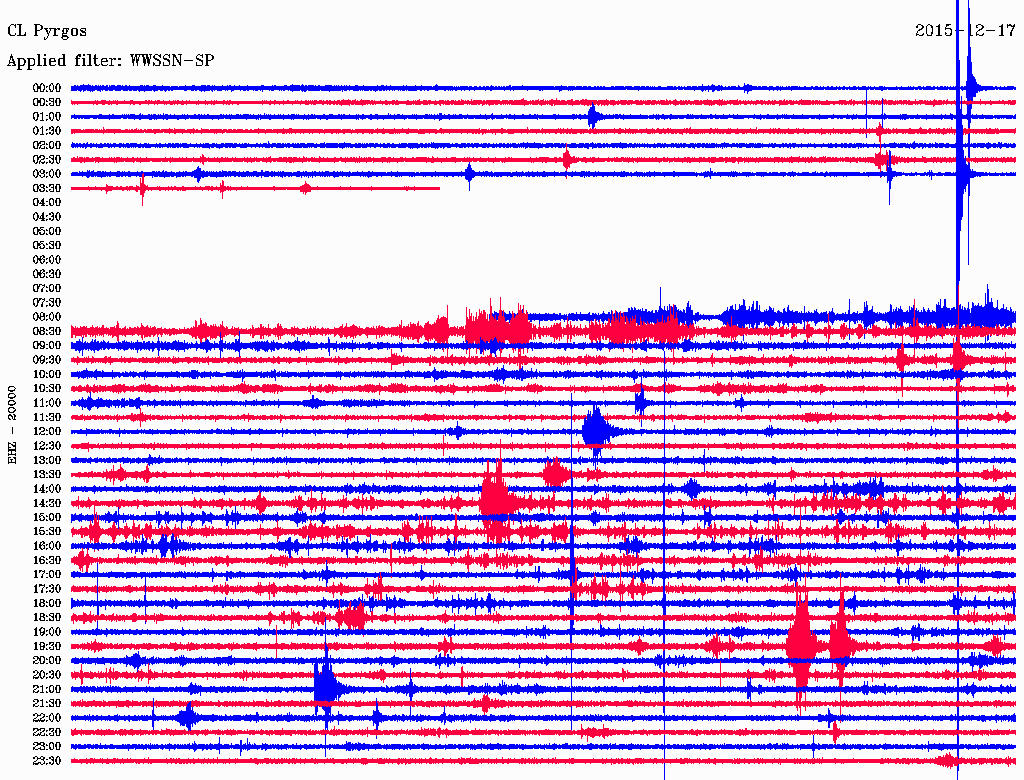Click the 07:00 time label
The height and width of the screenshot is (780, 1024).
click(47, 288)
